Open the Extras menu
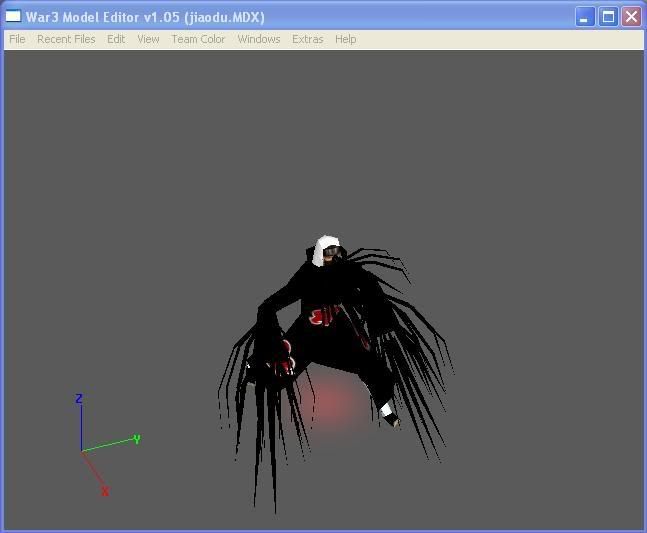The image size is (647, 533). click(307, 39)
